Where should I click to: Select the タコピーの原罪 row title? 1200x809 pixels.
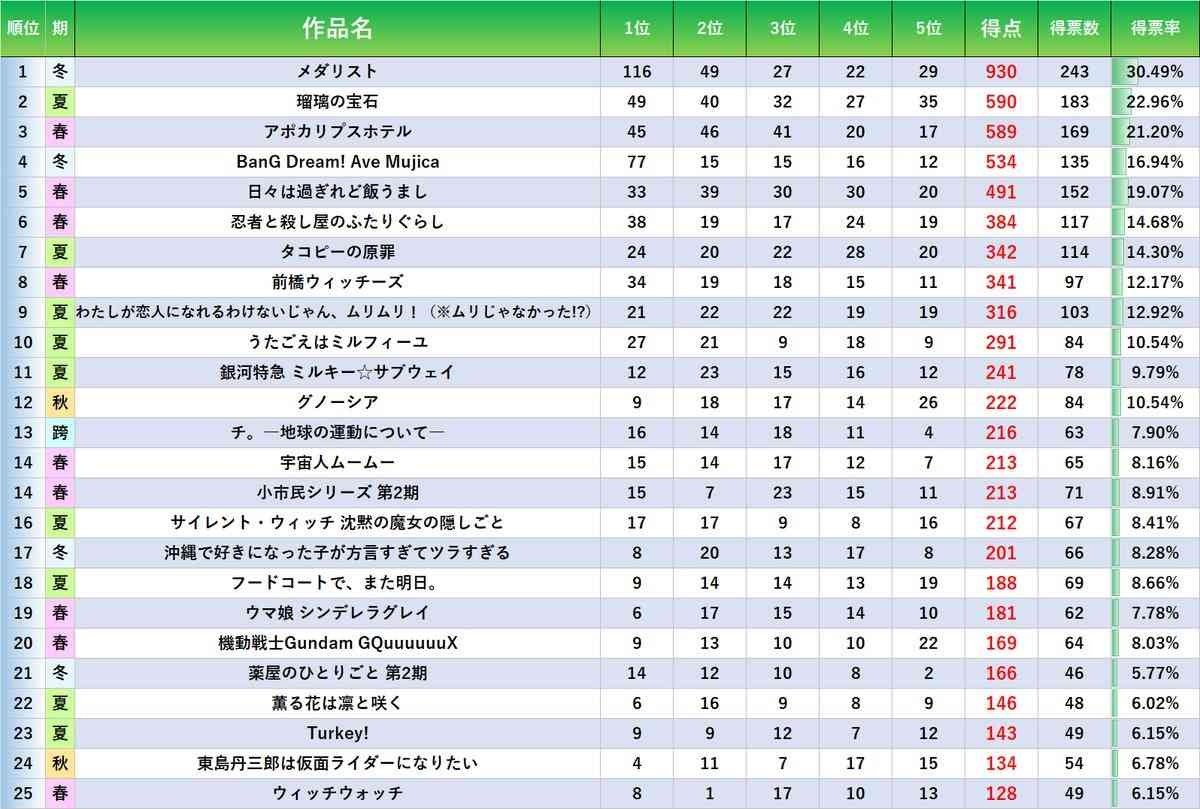click(x=337, y=252)
